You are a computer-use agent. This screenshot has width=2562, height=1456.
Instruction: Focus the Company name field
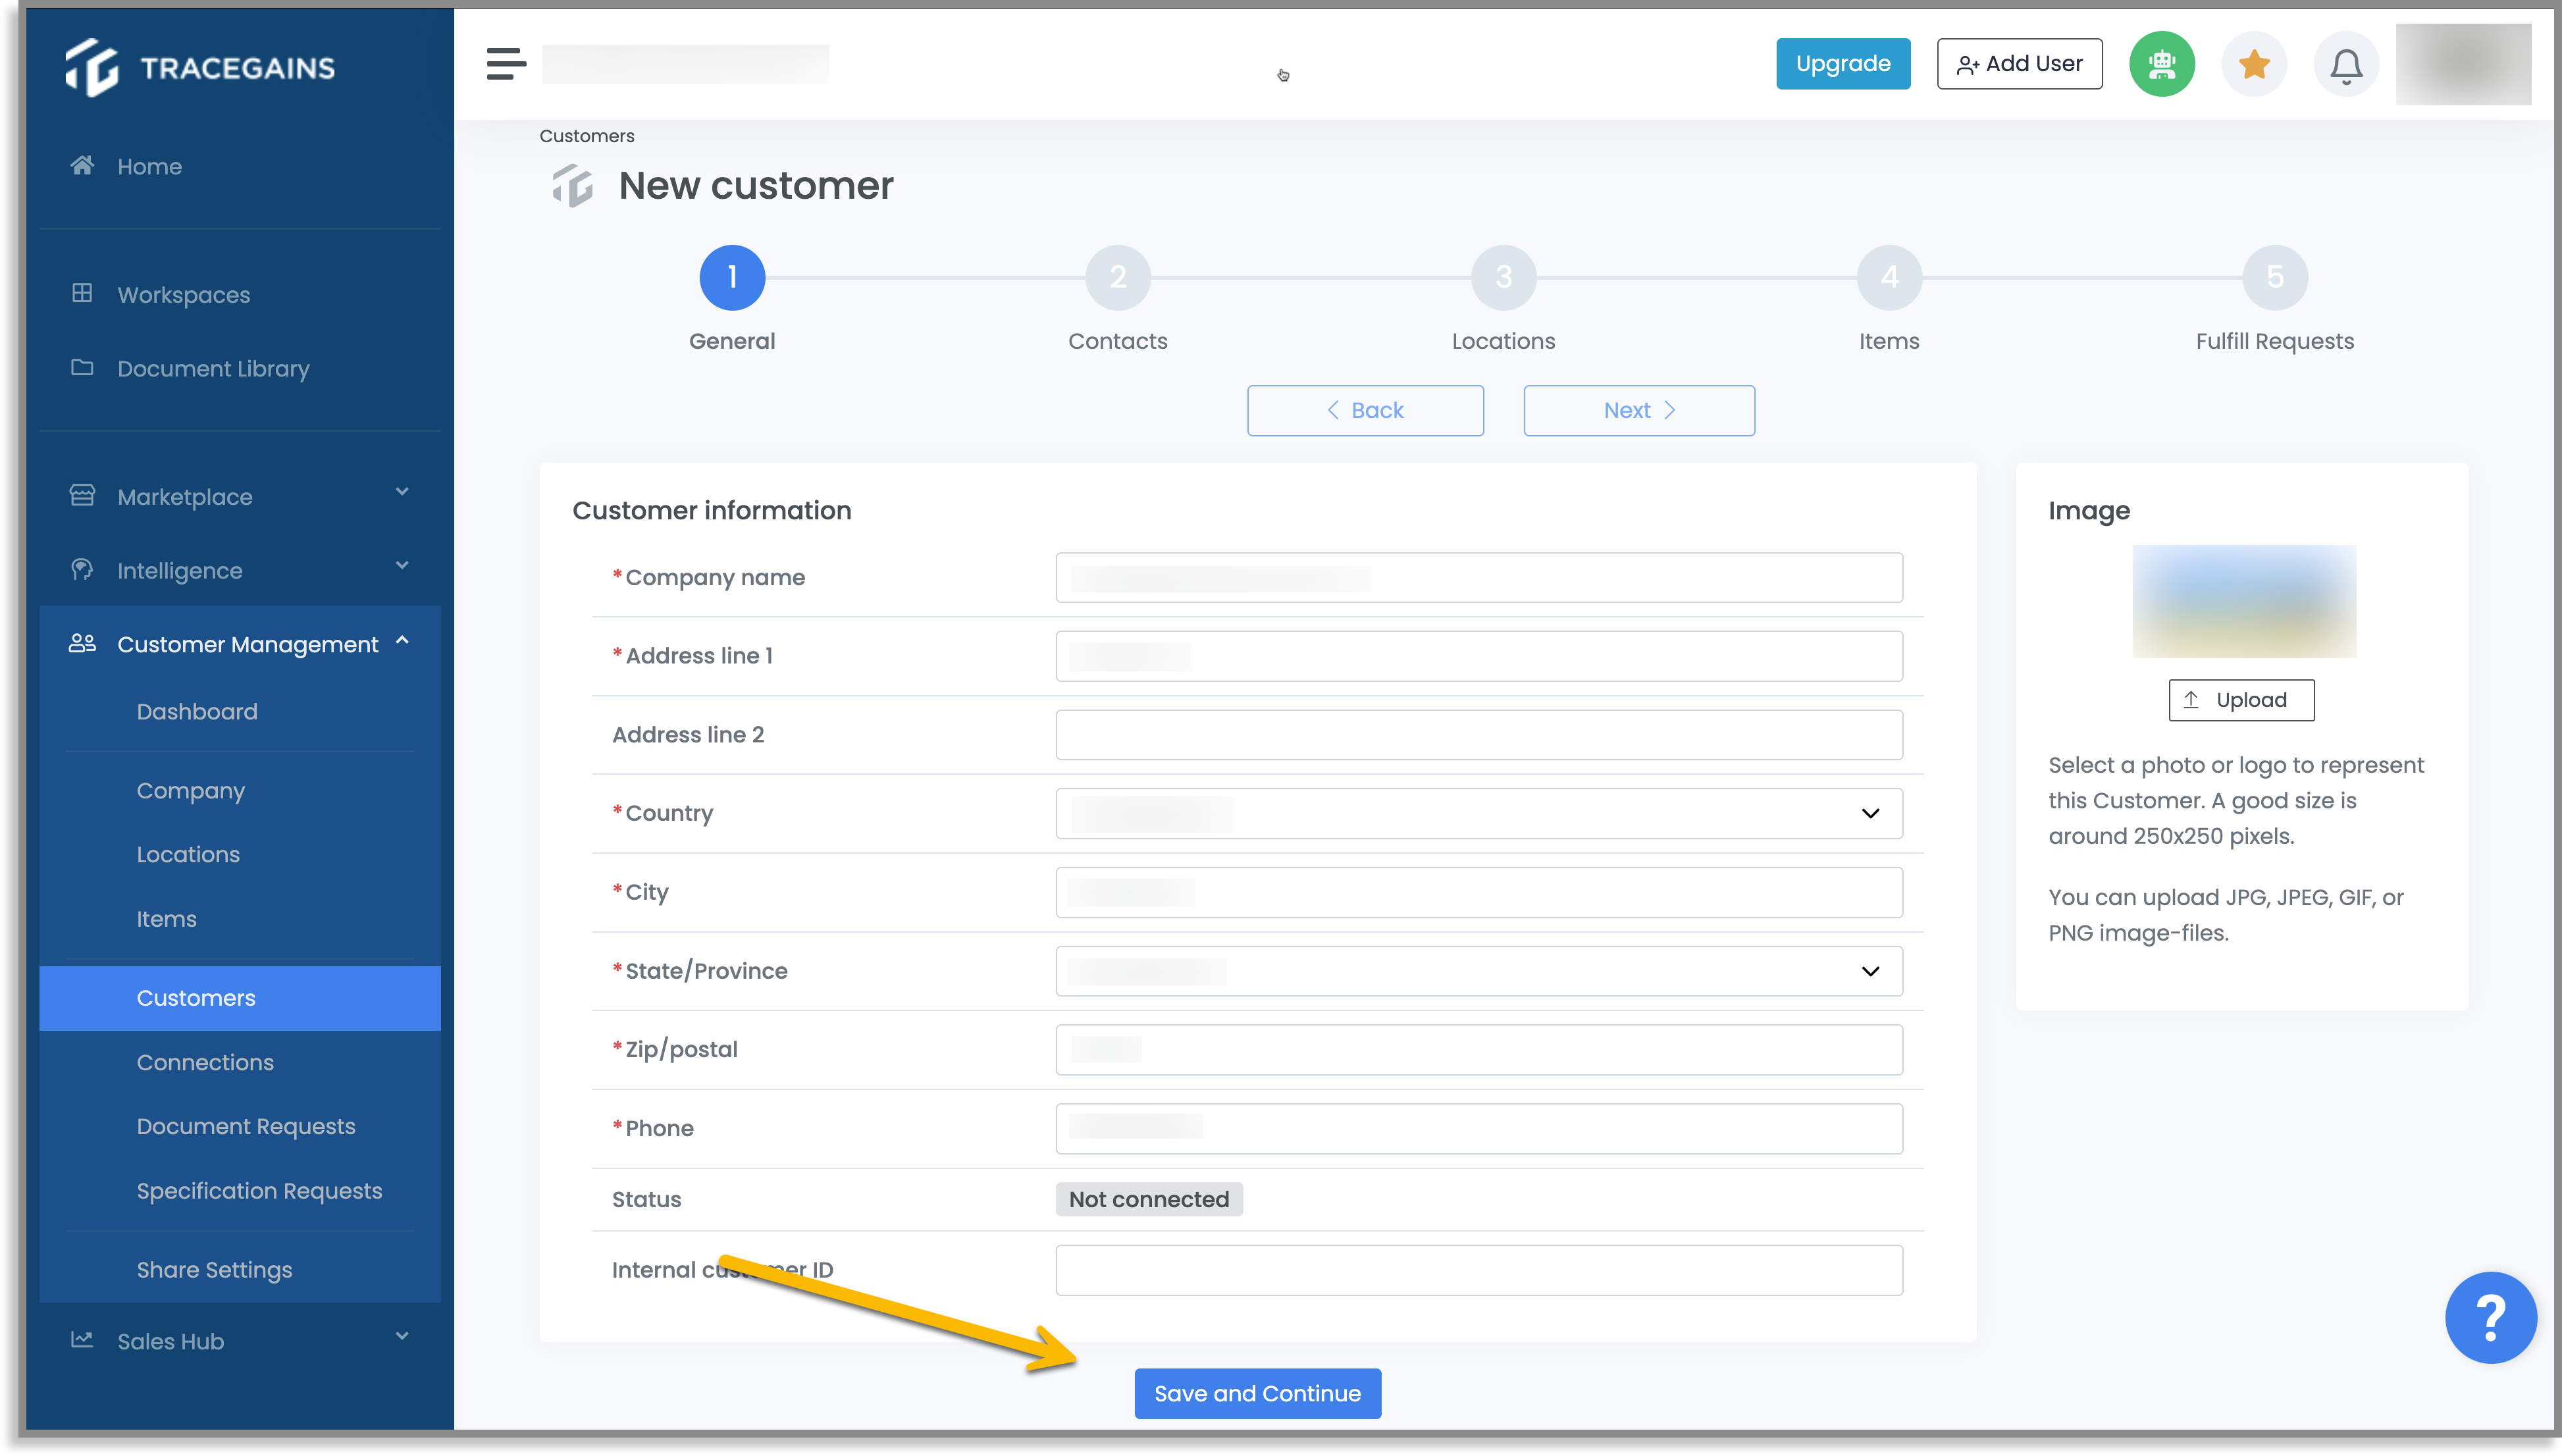pos(1479,577)
